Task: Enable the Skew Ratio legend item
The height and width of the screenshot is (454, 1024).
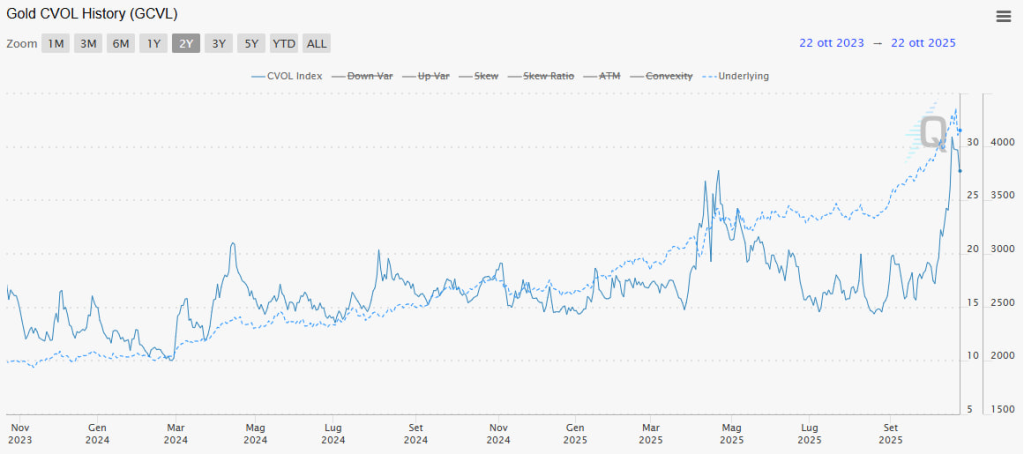Action: [x=547, y=76]
